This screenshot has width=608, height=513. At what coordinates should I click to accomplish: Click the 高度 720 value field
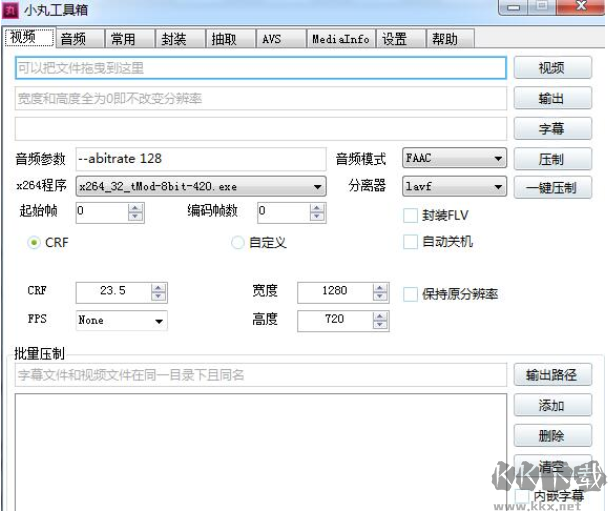[335, 321]
